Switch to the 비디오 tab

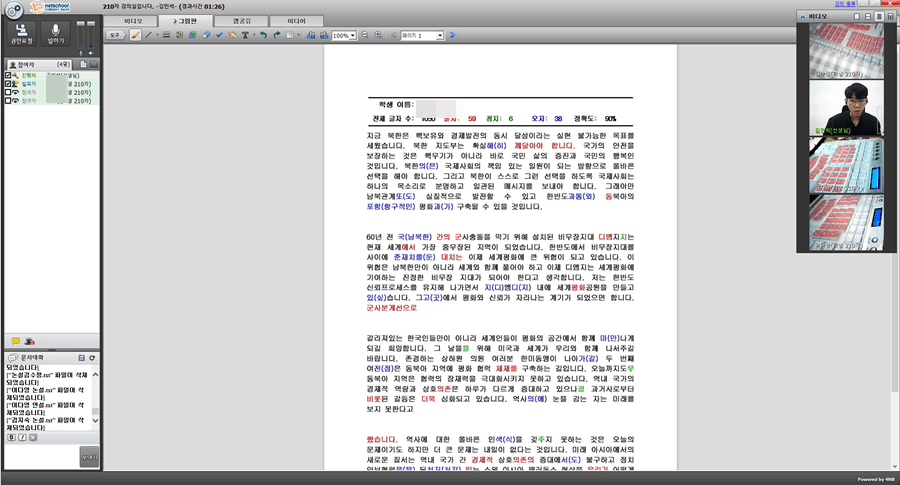coord(133,20)
